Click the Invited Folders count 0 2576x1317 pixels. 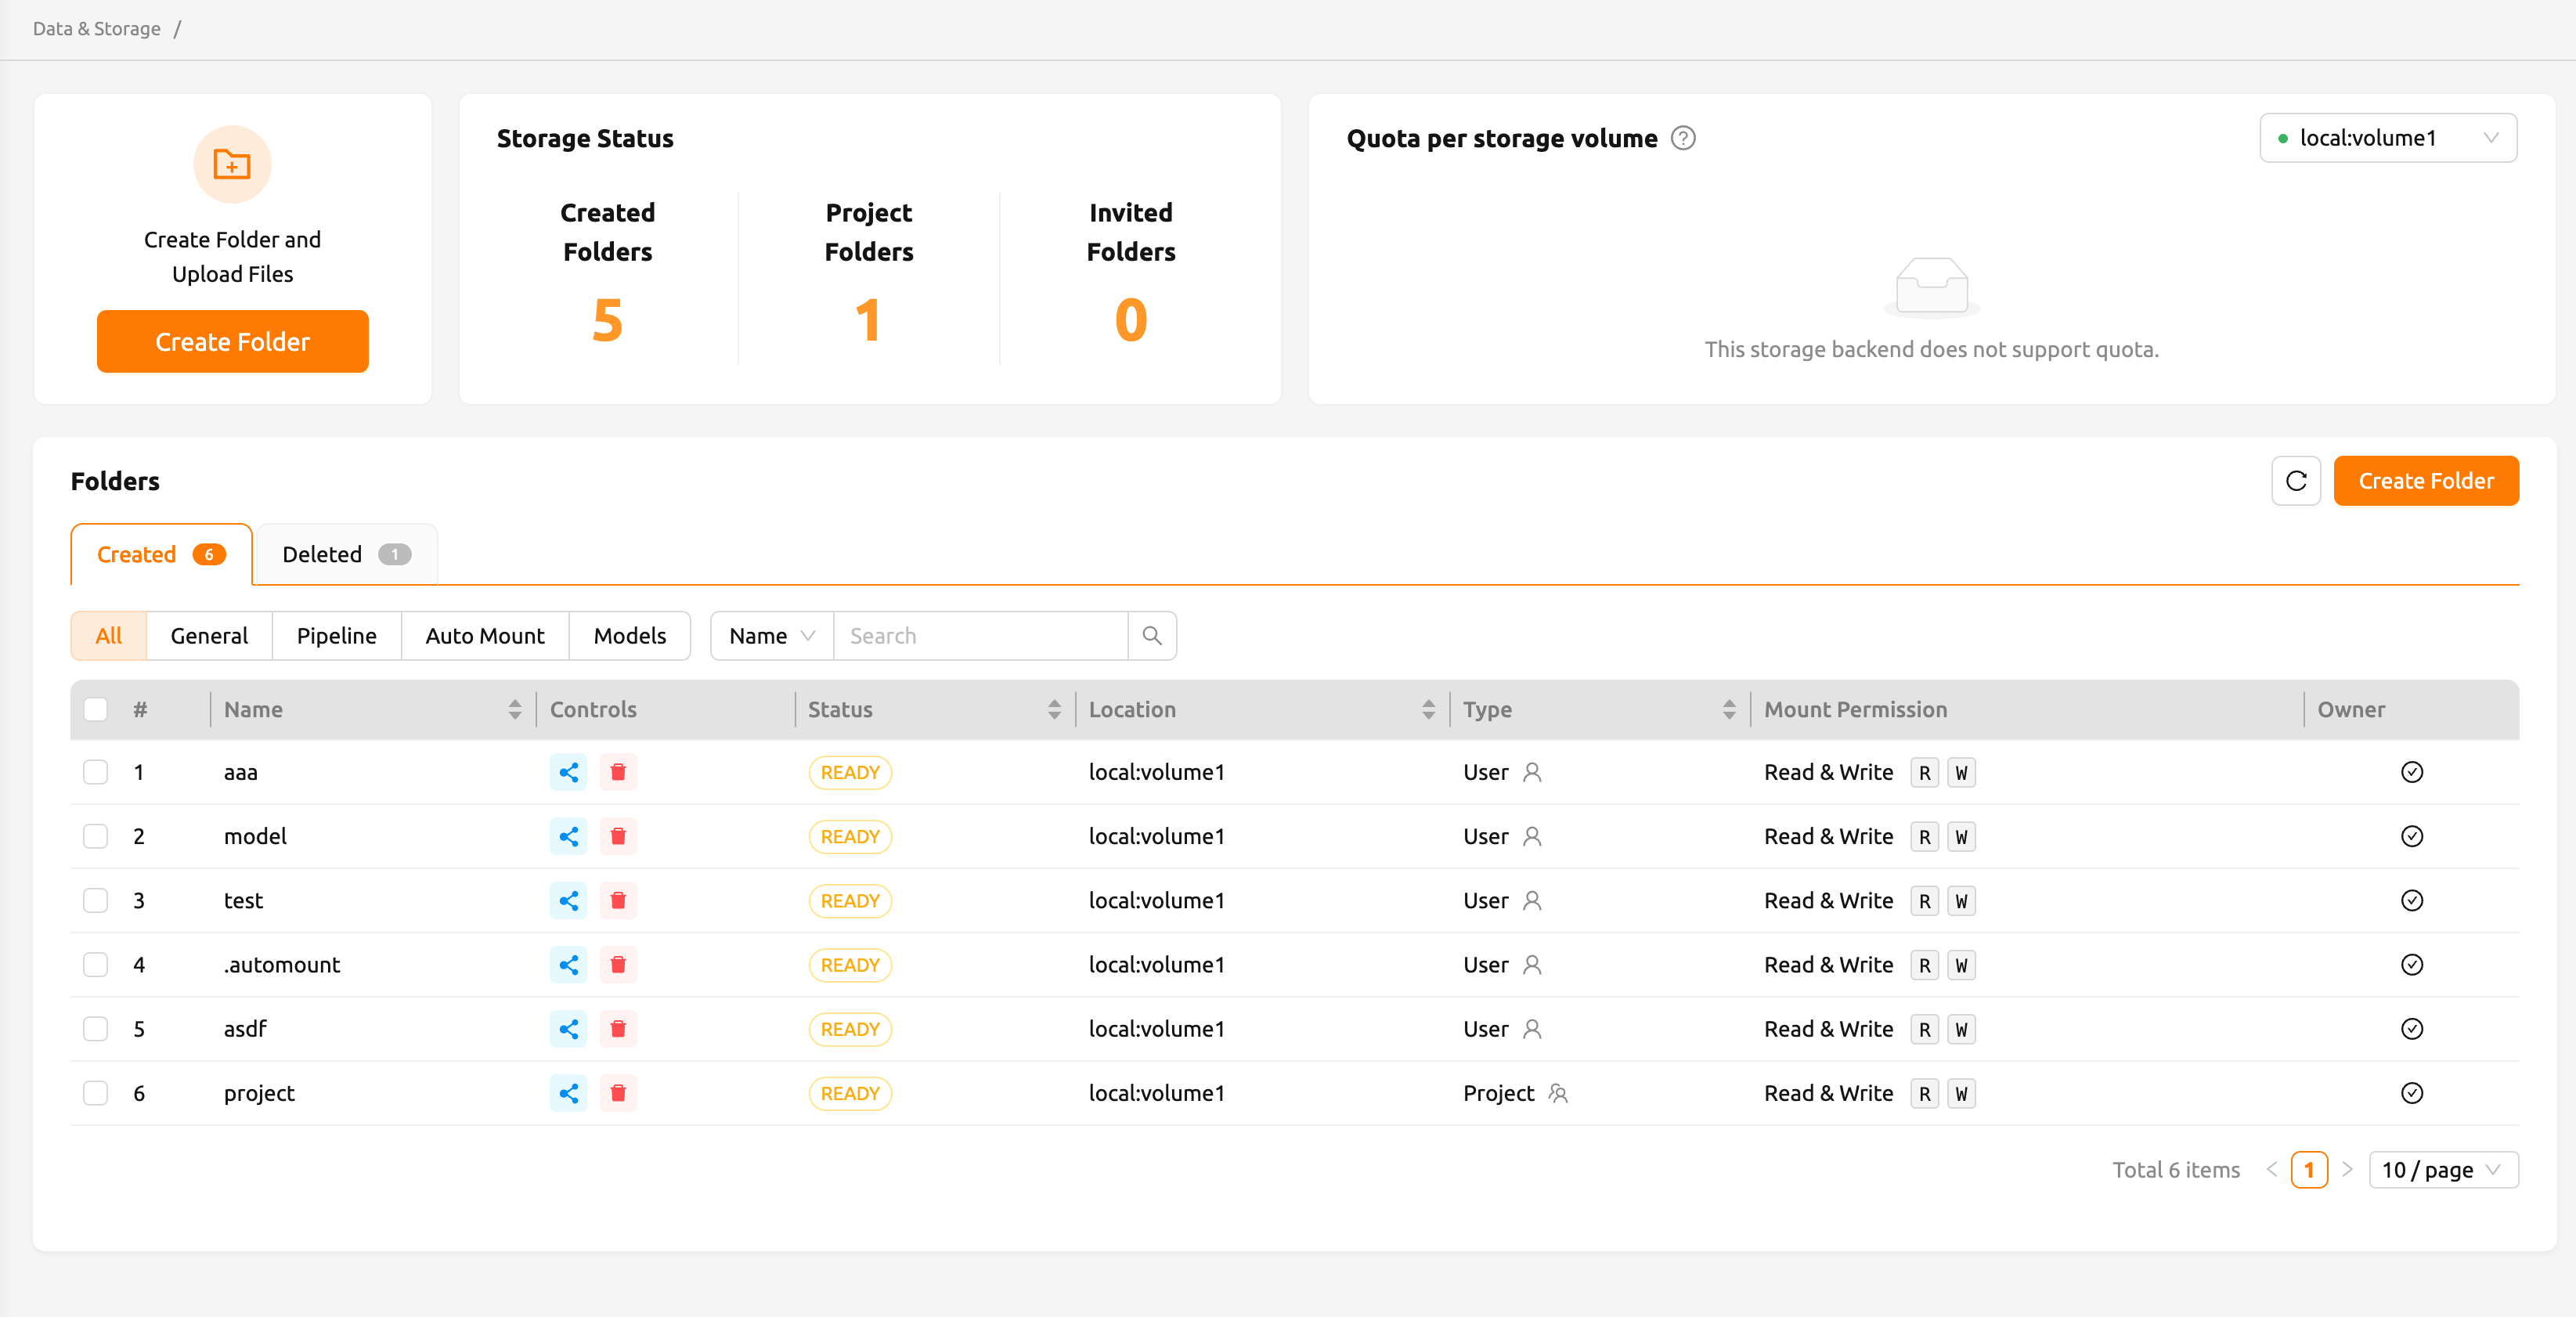click(x=1131, y=320)
